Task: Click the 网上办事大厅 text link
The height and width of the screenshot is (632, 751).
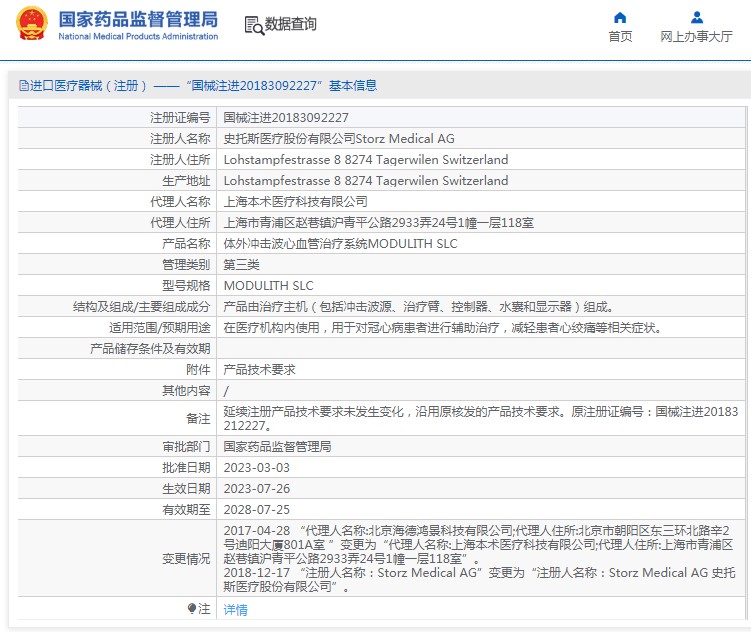Action: coord(696,36)
